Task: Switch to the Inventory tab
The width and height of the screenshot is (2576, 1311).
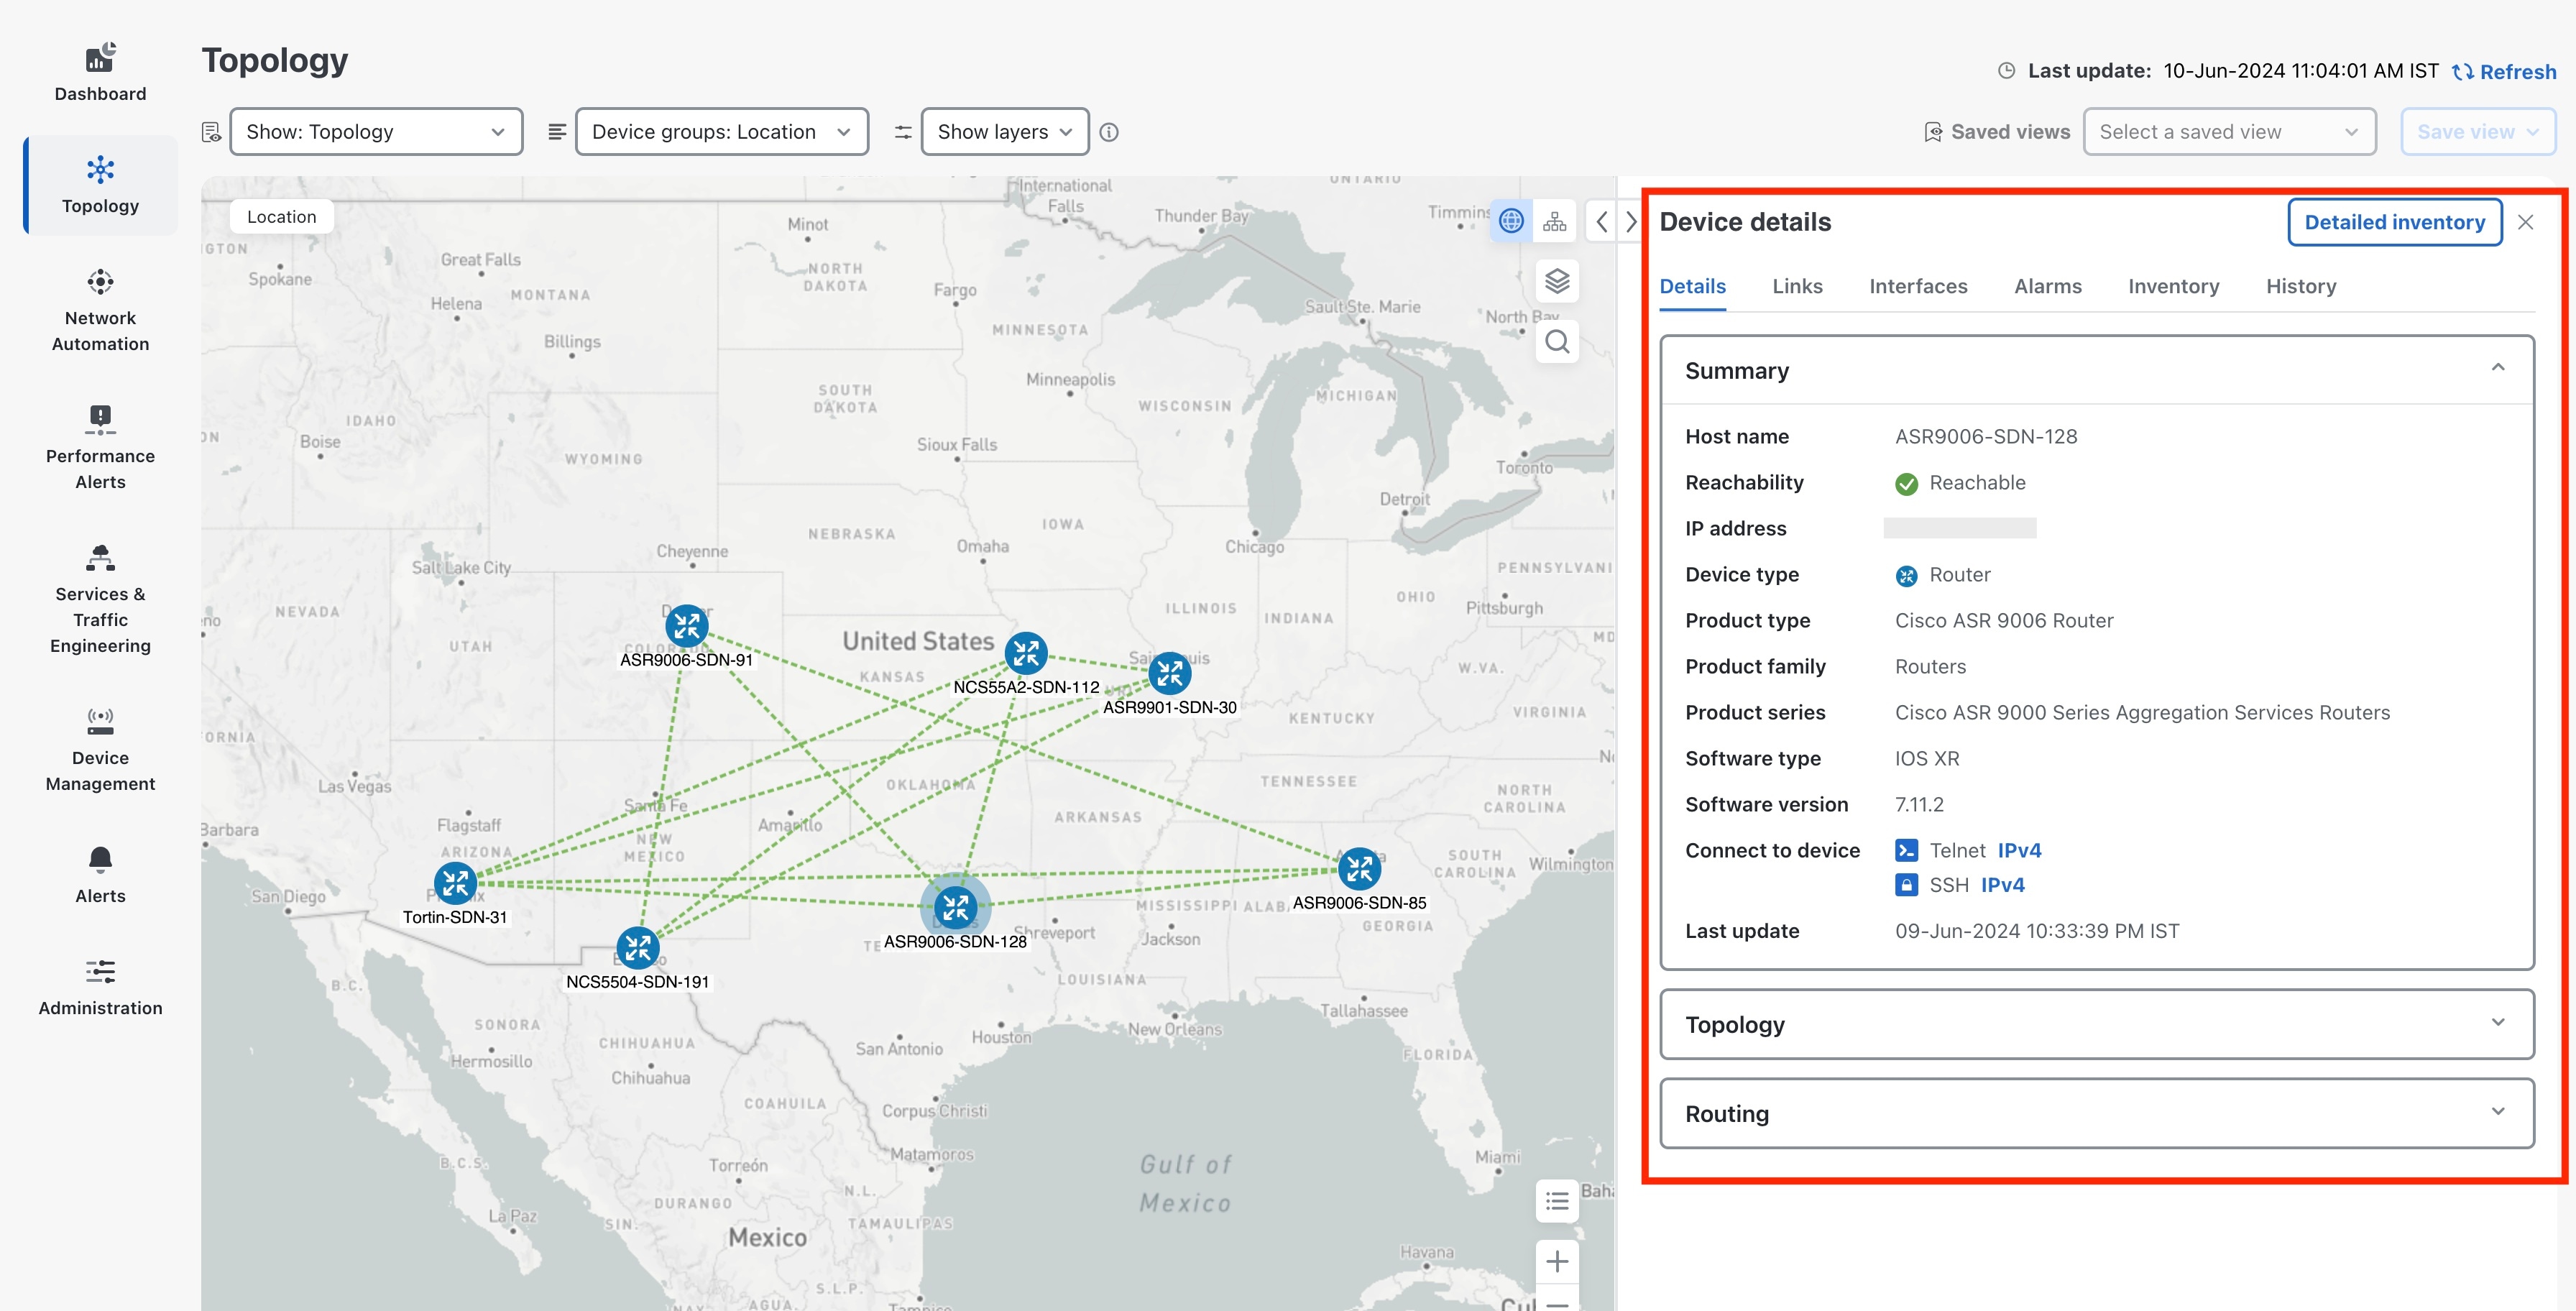Action: tap(2173, 287)
